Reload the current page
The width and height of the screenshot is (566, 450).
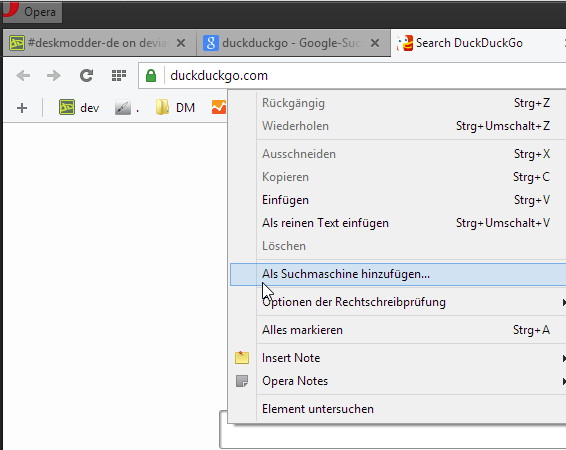[86, 76]
